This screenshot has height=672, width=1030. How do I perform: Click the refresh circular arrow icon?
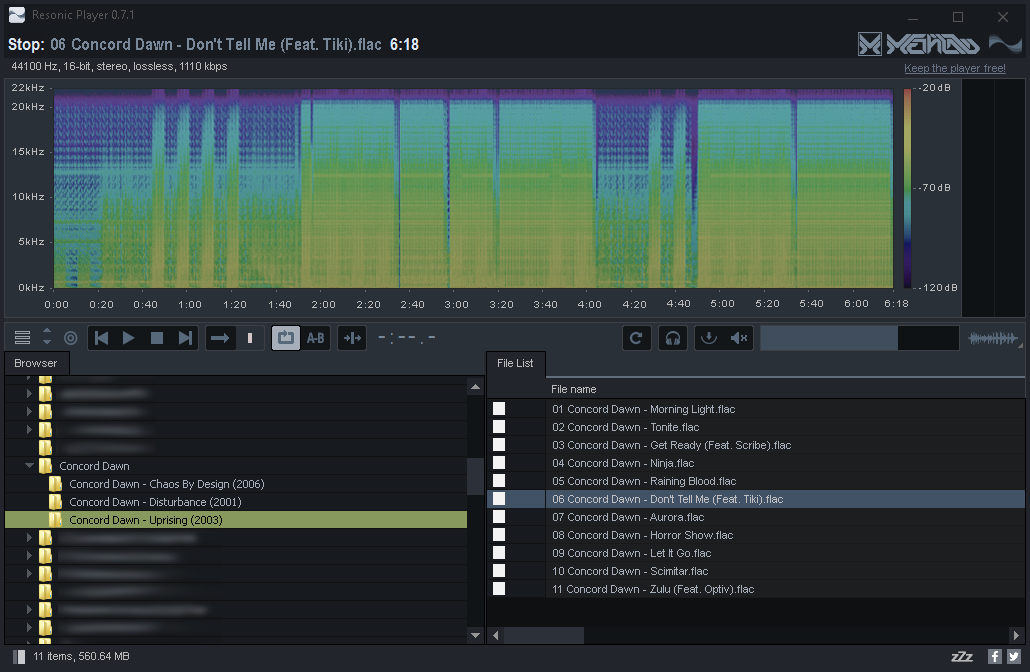[x=636, y=338]
